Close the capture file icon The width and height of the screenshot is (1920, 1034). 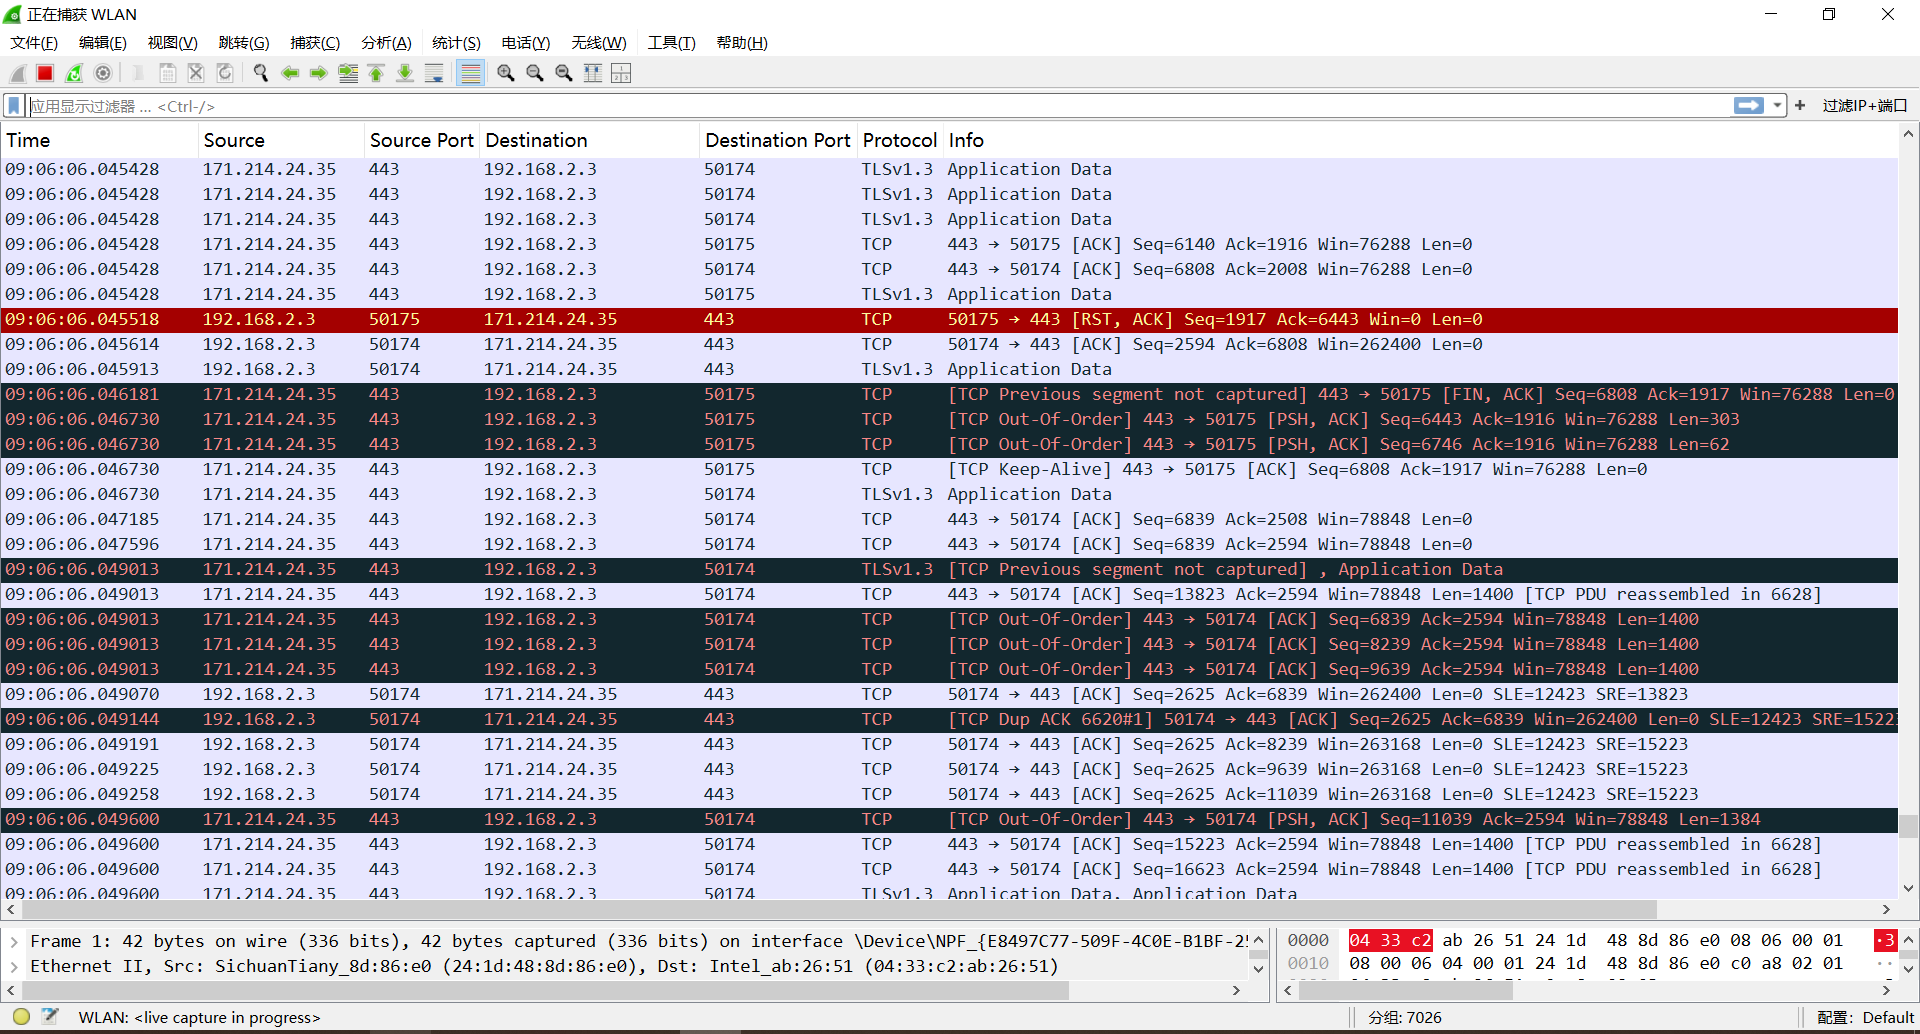196,73
